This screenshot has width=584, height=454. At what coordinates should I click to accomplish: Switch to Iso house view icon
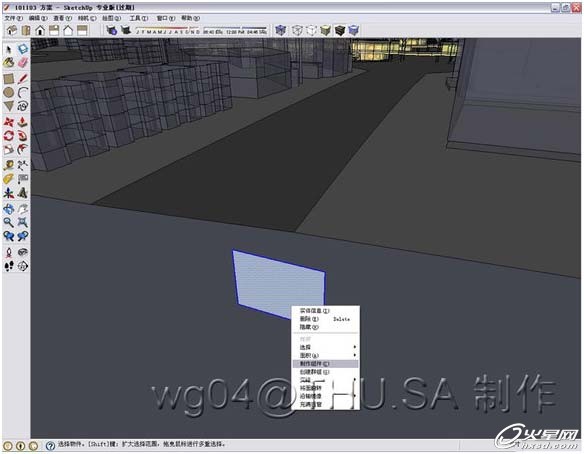click(12, 31)
